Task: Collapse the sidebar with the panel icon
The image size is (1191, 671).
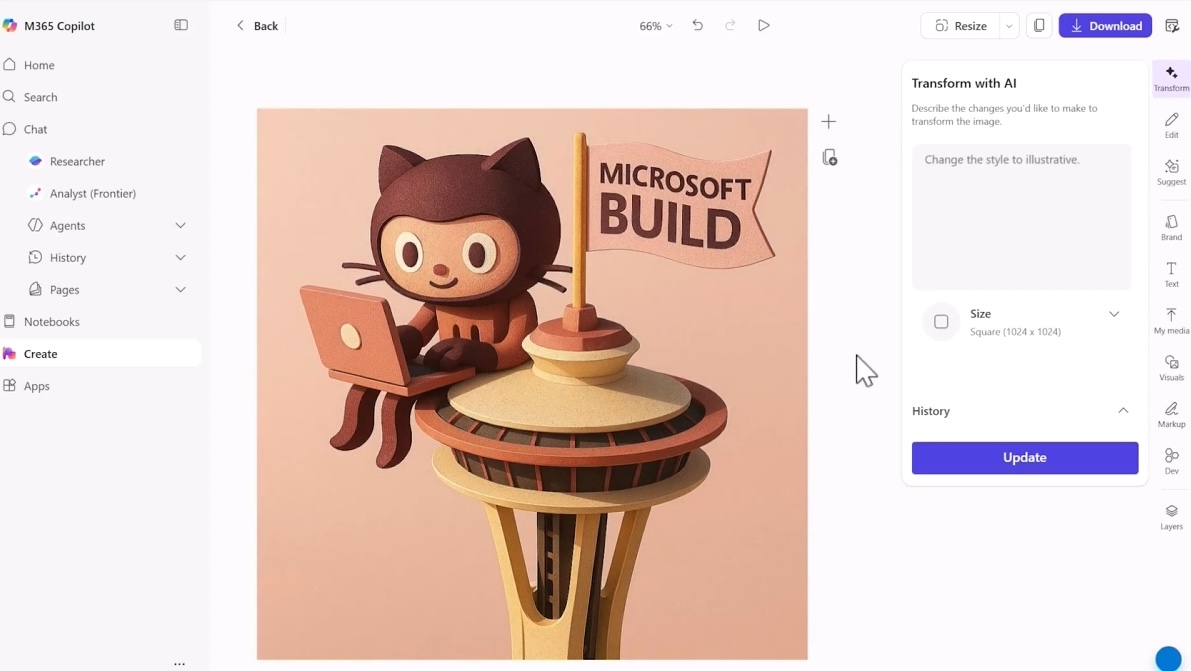Action: pyautogui.click(x=181, y=25)
